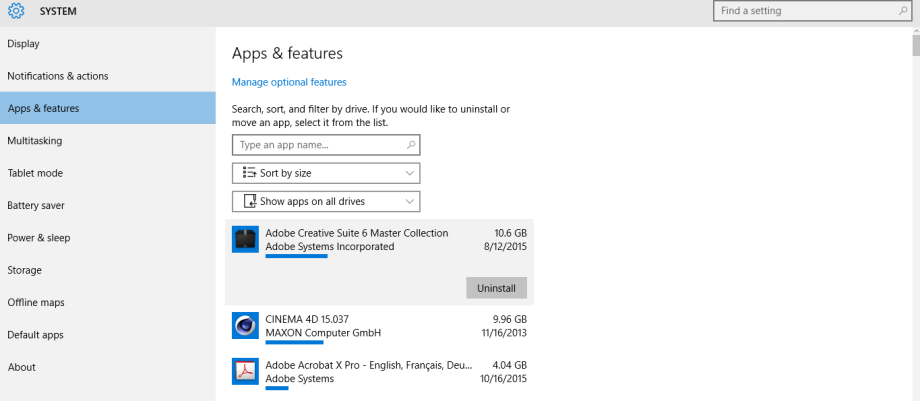Uninstall Adobe Creative Suite 6 Master Collection
The width and height of the screenshot is (920, 401).
click(496, 288)
